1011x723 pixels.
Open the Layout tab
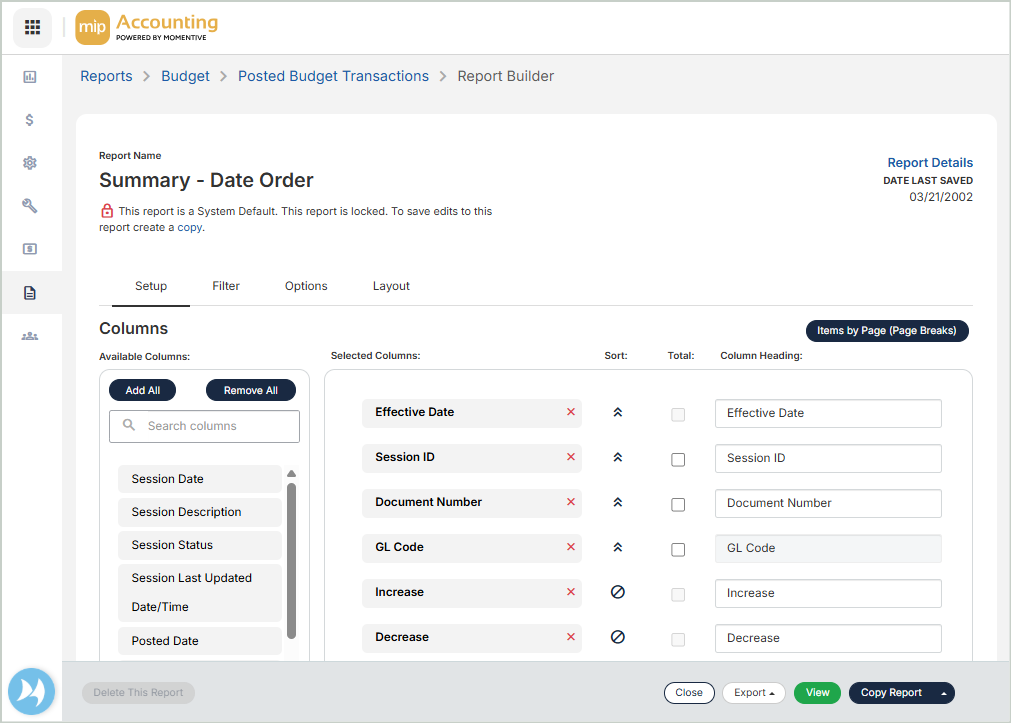(x=391, y=286)
